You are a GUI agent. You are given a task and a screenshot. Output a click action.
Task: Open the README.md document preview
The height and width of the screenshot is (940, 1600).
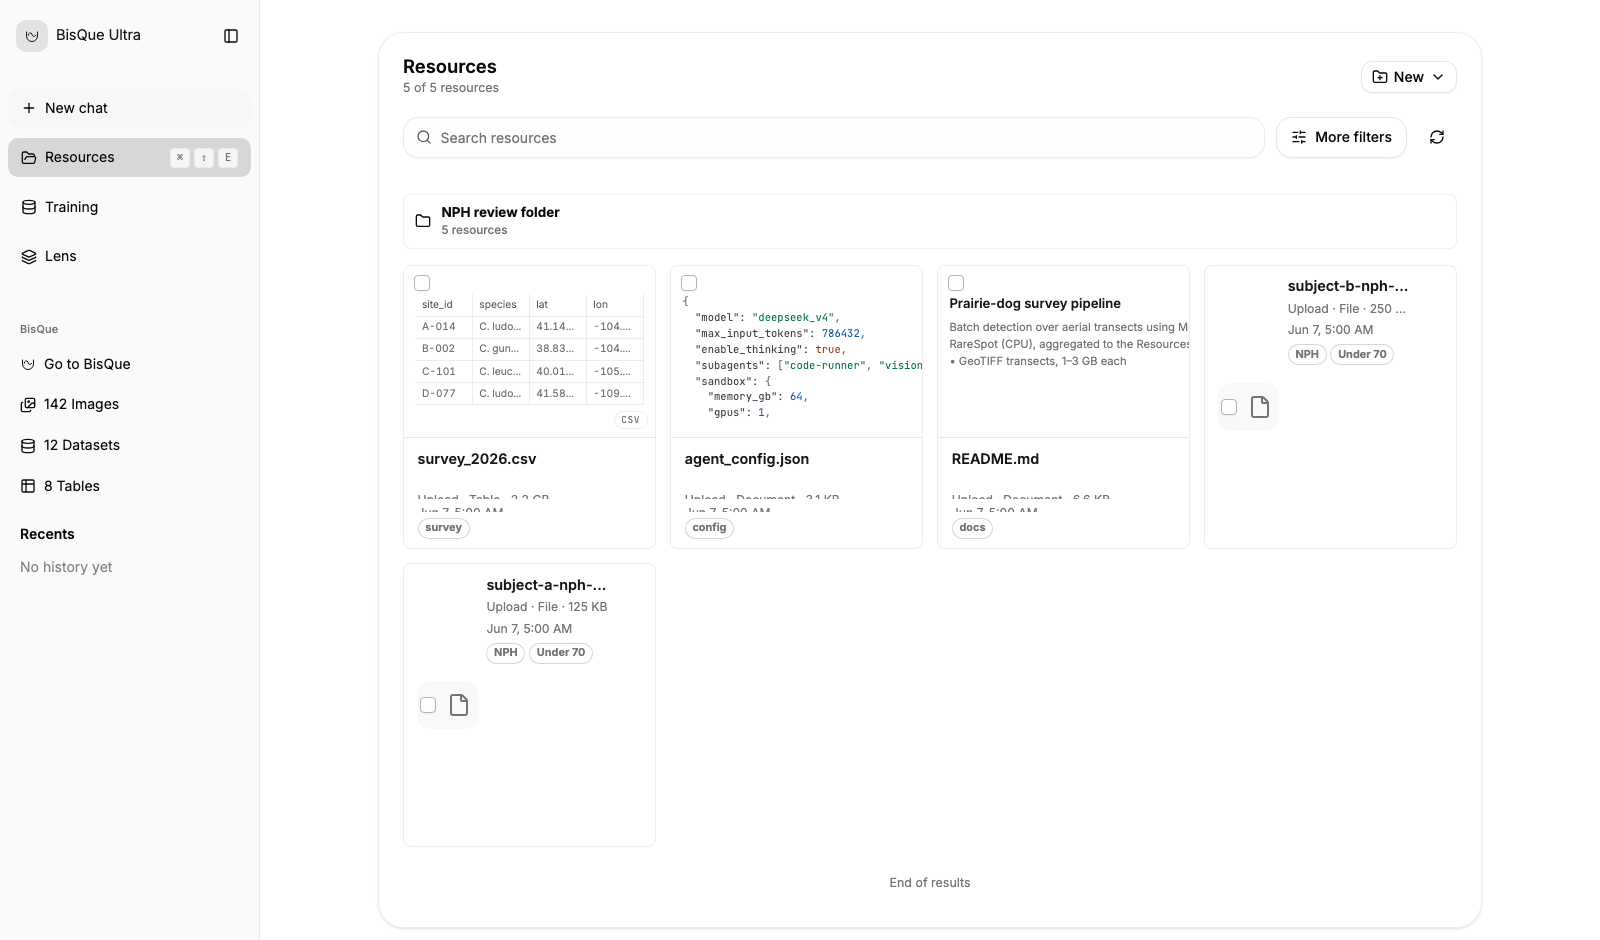click(x=1063, y=352)
